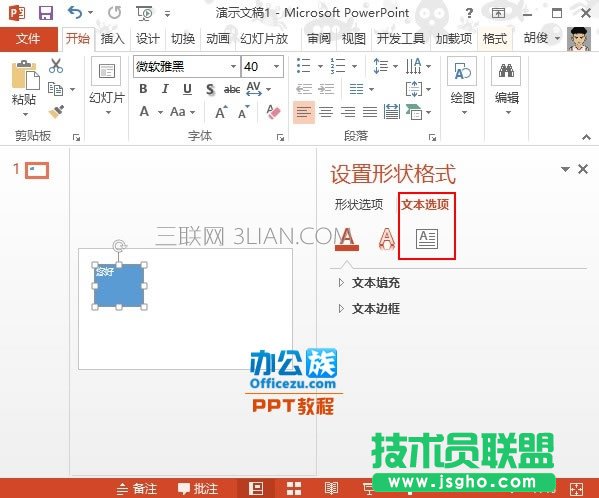Click the Paste clipboard icon
The image size is (599, 498).
25,75
